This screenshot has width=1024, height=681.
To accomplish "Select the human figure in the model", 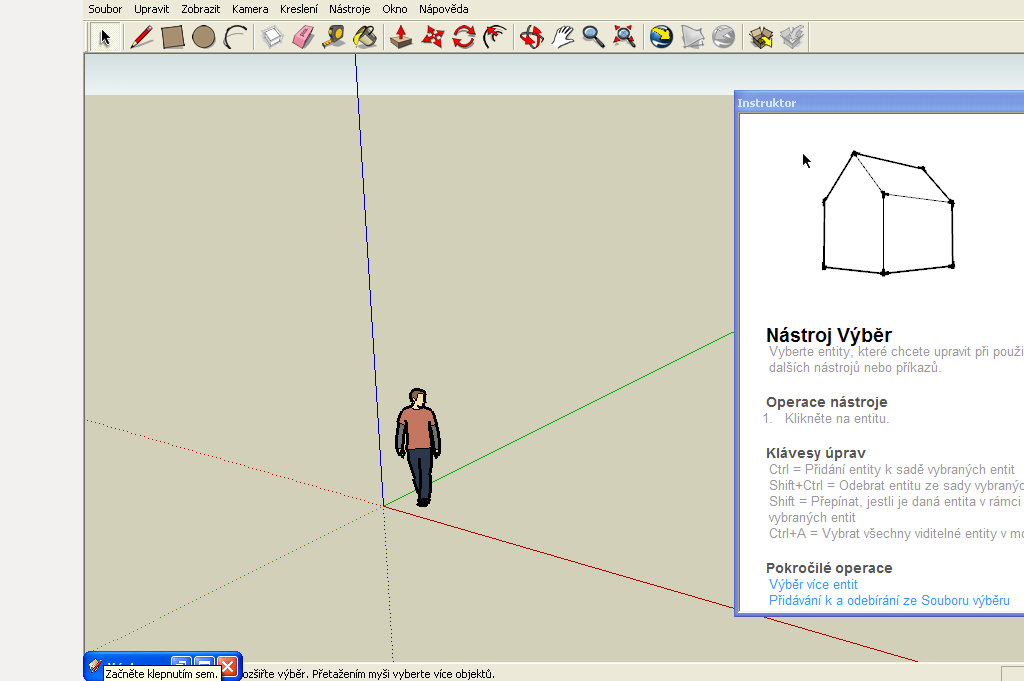I will pos(418,447).
